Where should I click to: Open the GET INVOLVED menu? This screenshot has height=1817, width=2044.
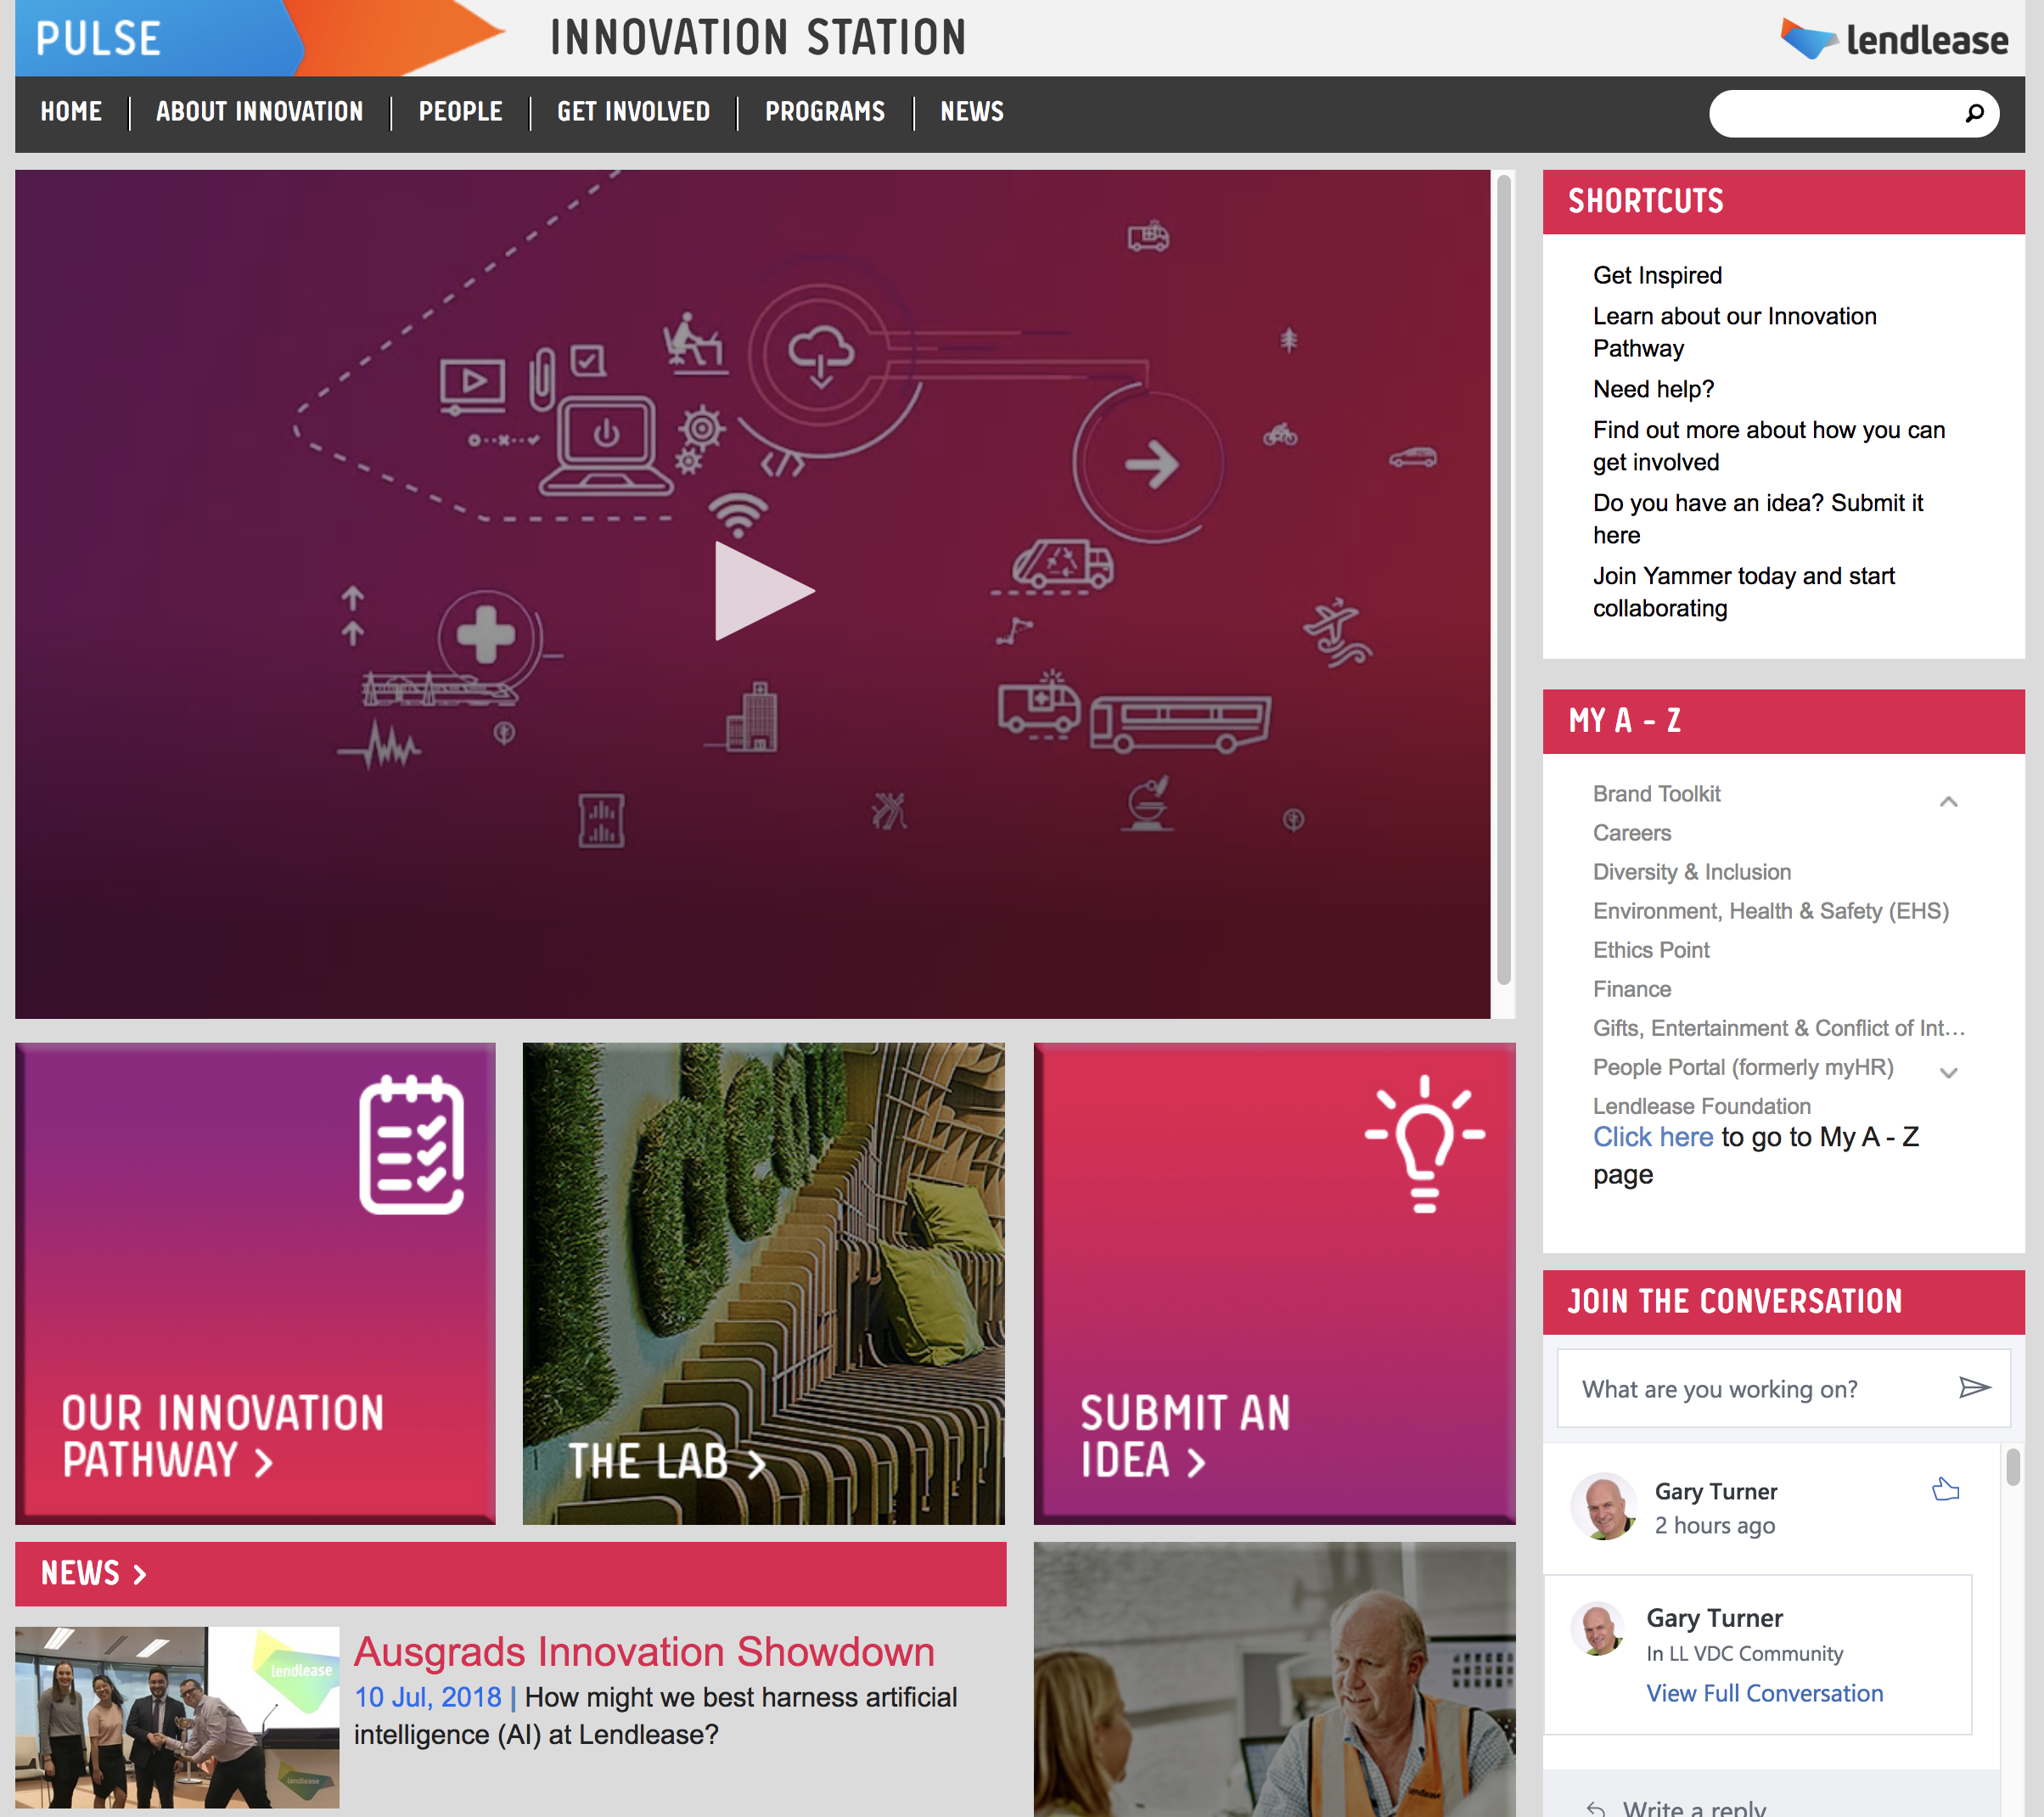[x=634, y=111]
